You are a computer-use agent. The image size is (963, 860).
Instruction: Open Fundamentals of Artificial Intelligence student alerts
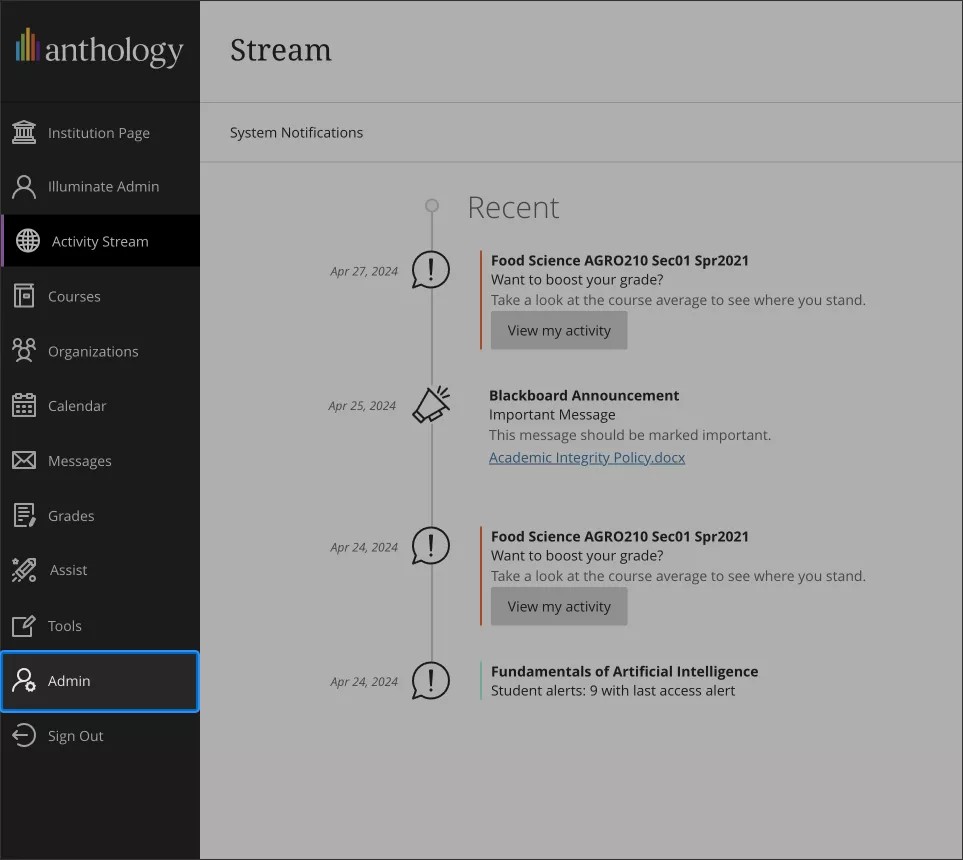pos(624,671)
